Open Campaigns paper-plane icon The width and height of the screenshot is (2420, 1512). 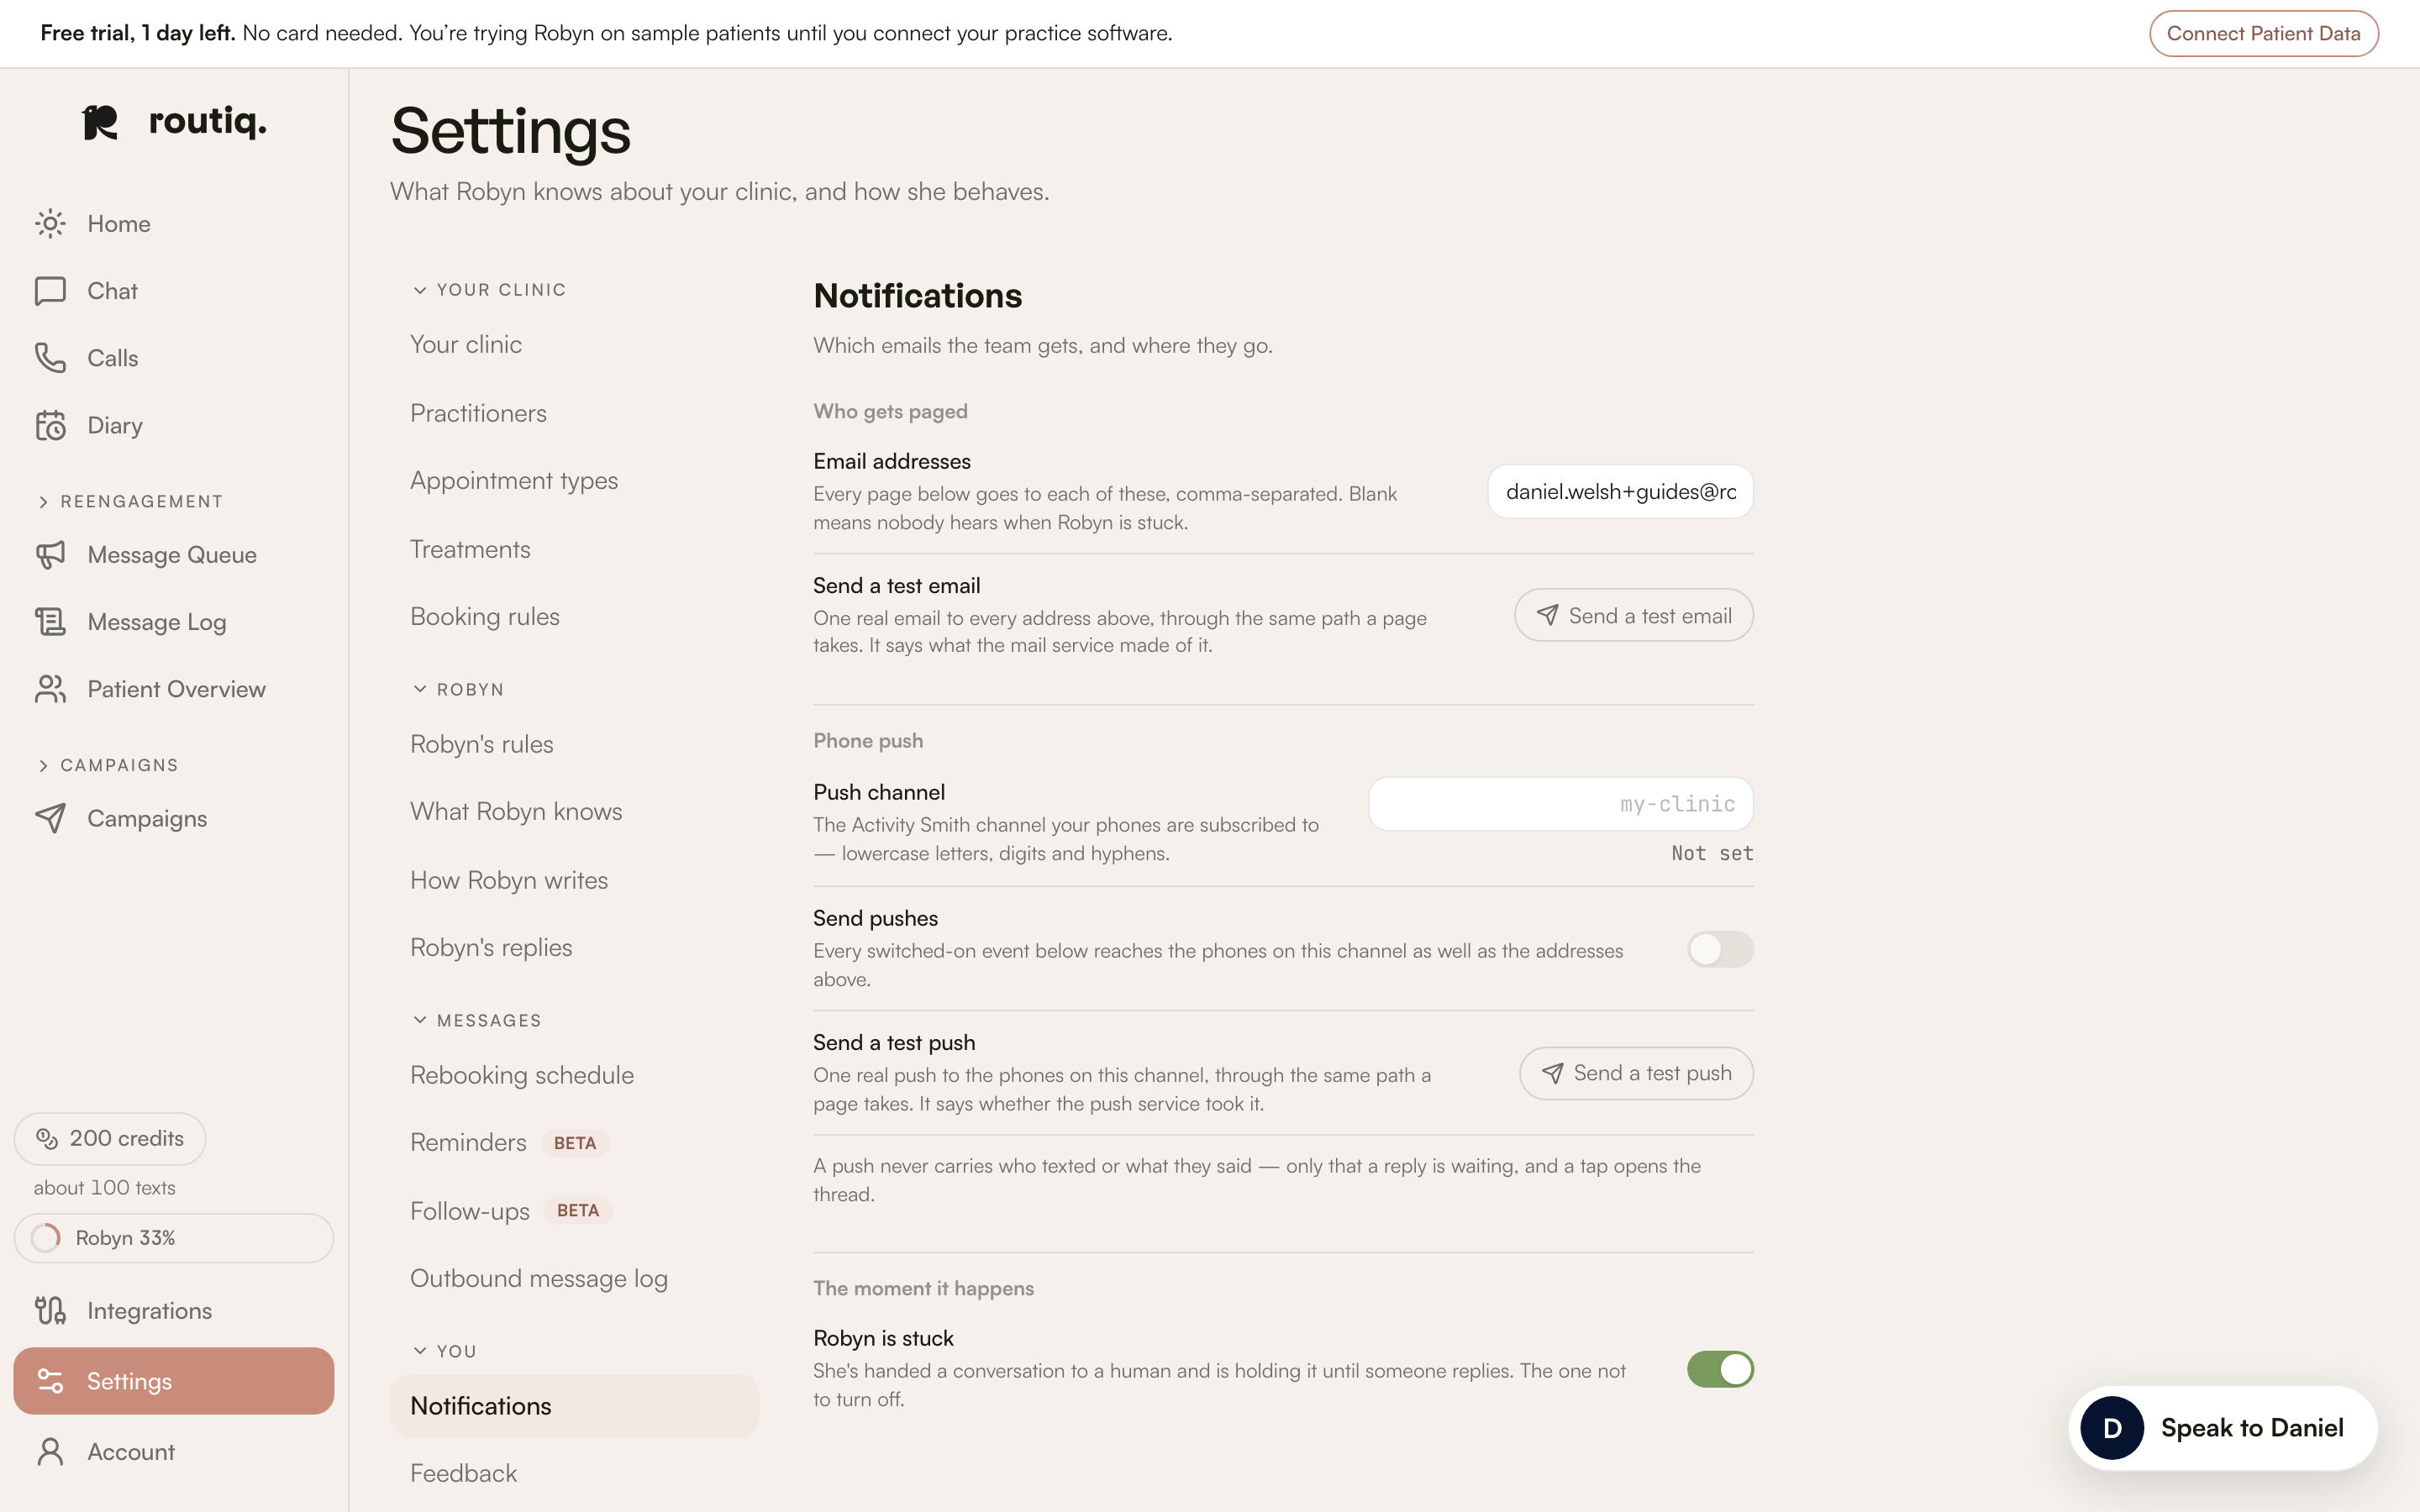(x=50, y=818)
